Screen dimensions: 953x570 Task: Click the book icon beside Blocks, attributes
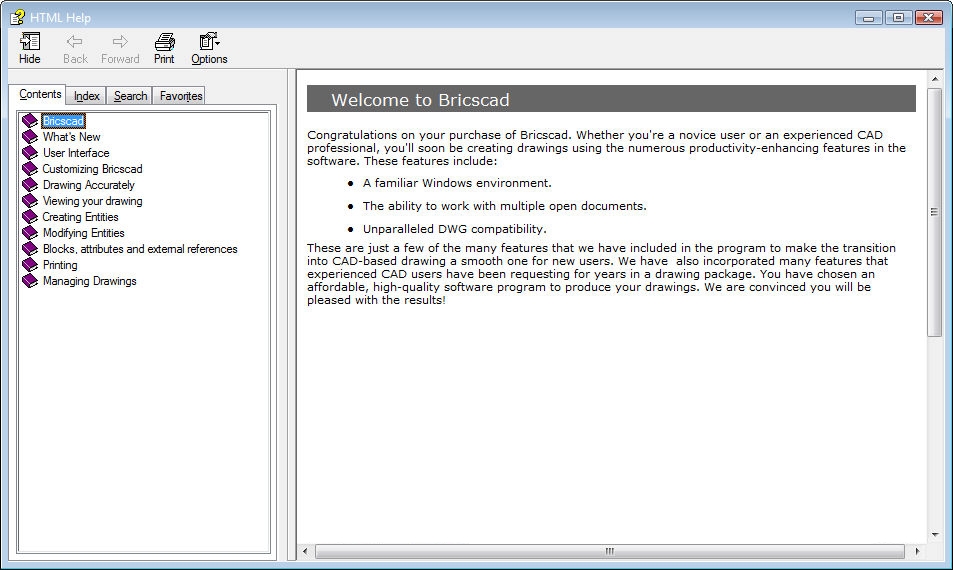[30, 249]
